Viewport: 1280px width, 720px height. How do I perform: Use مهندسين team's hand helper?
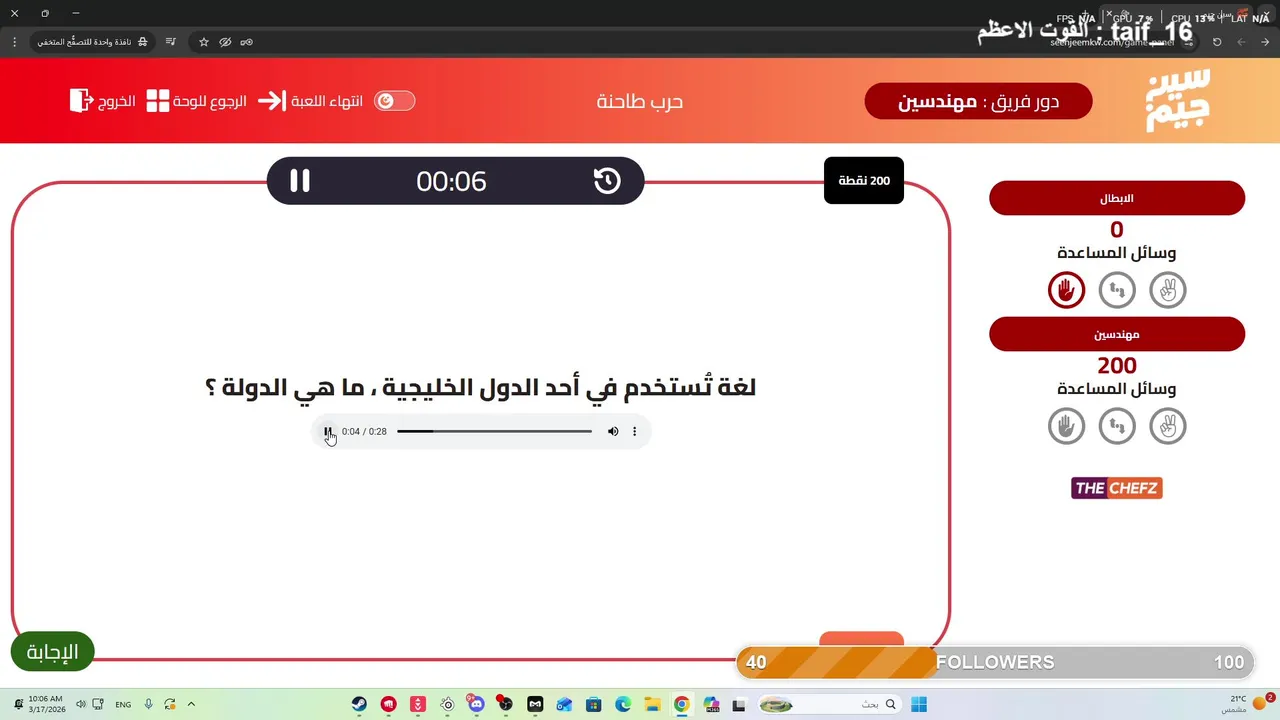coord(1066,426)
